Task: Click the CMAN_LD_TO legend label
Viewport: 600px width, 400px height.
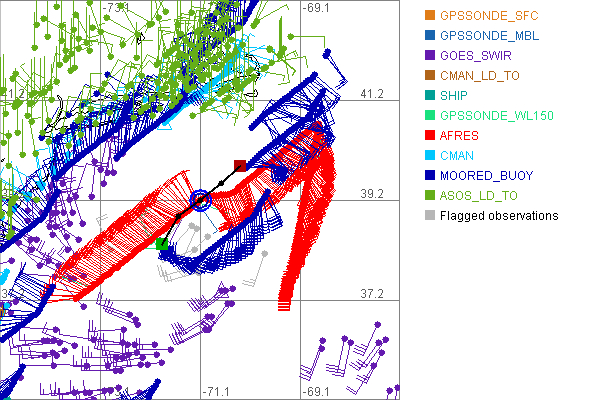Action: coord(481,75)
